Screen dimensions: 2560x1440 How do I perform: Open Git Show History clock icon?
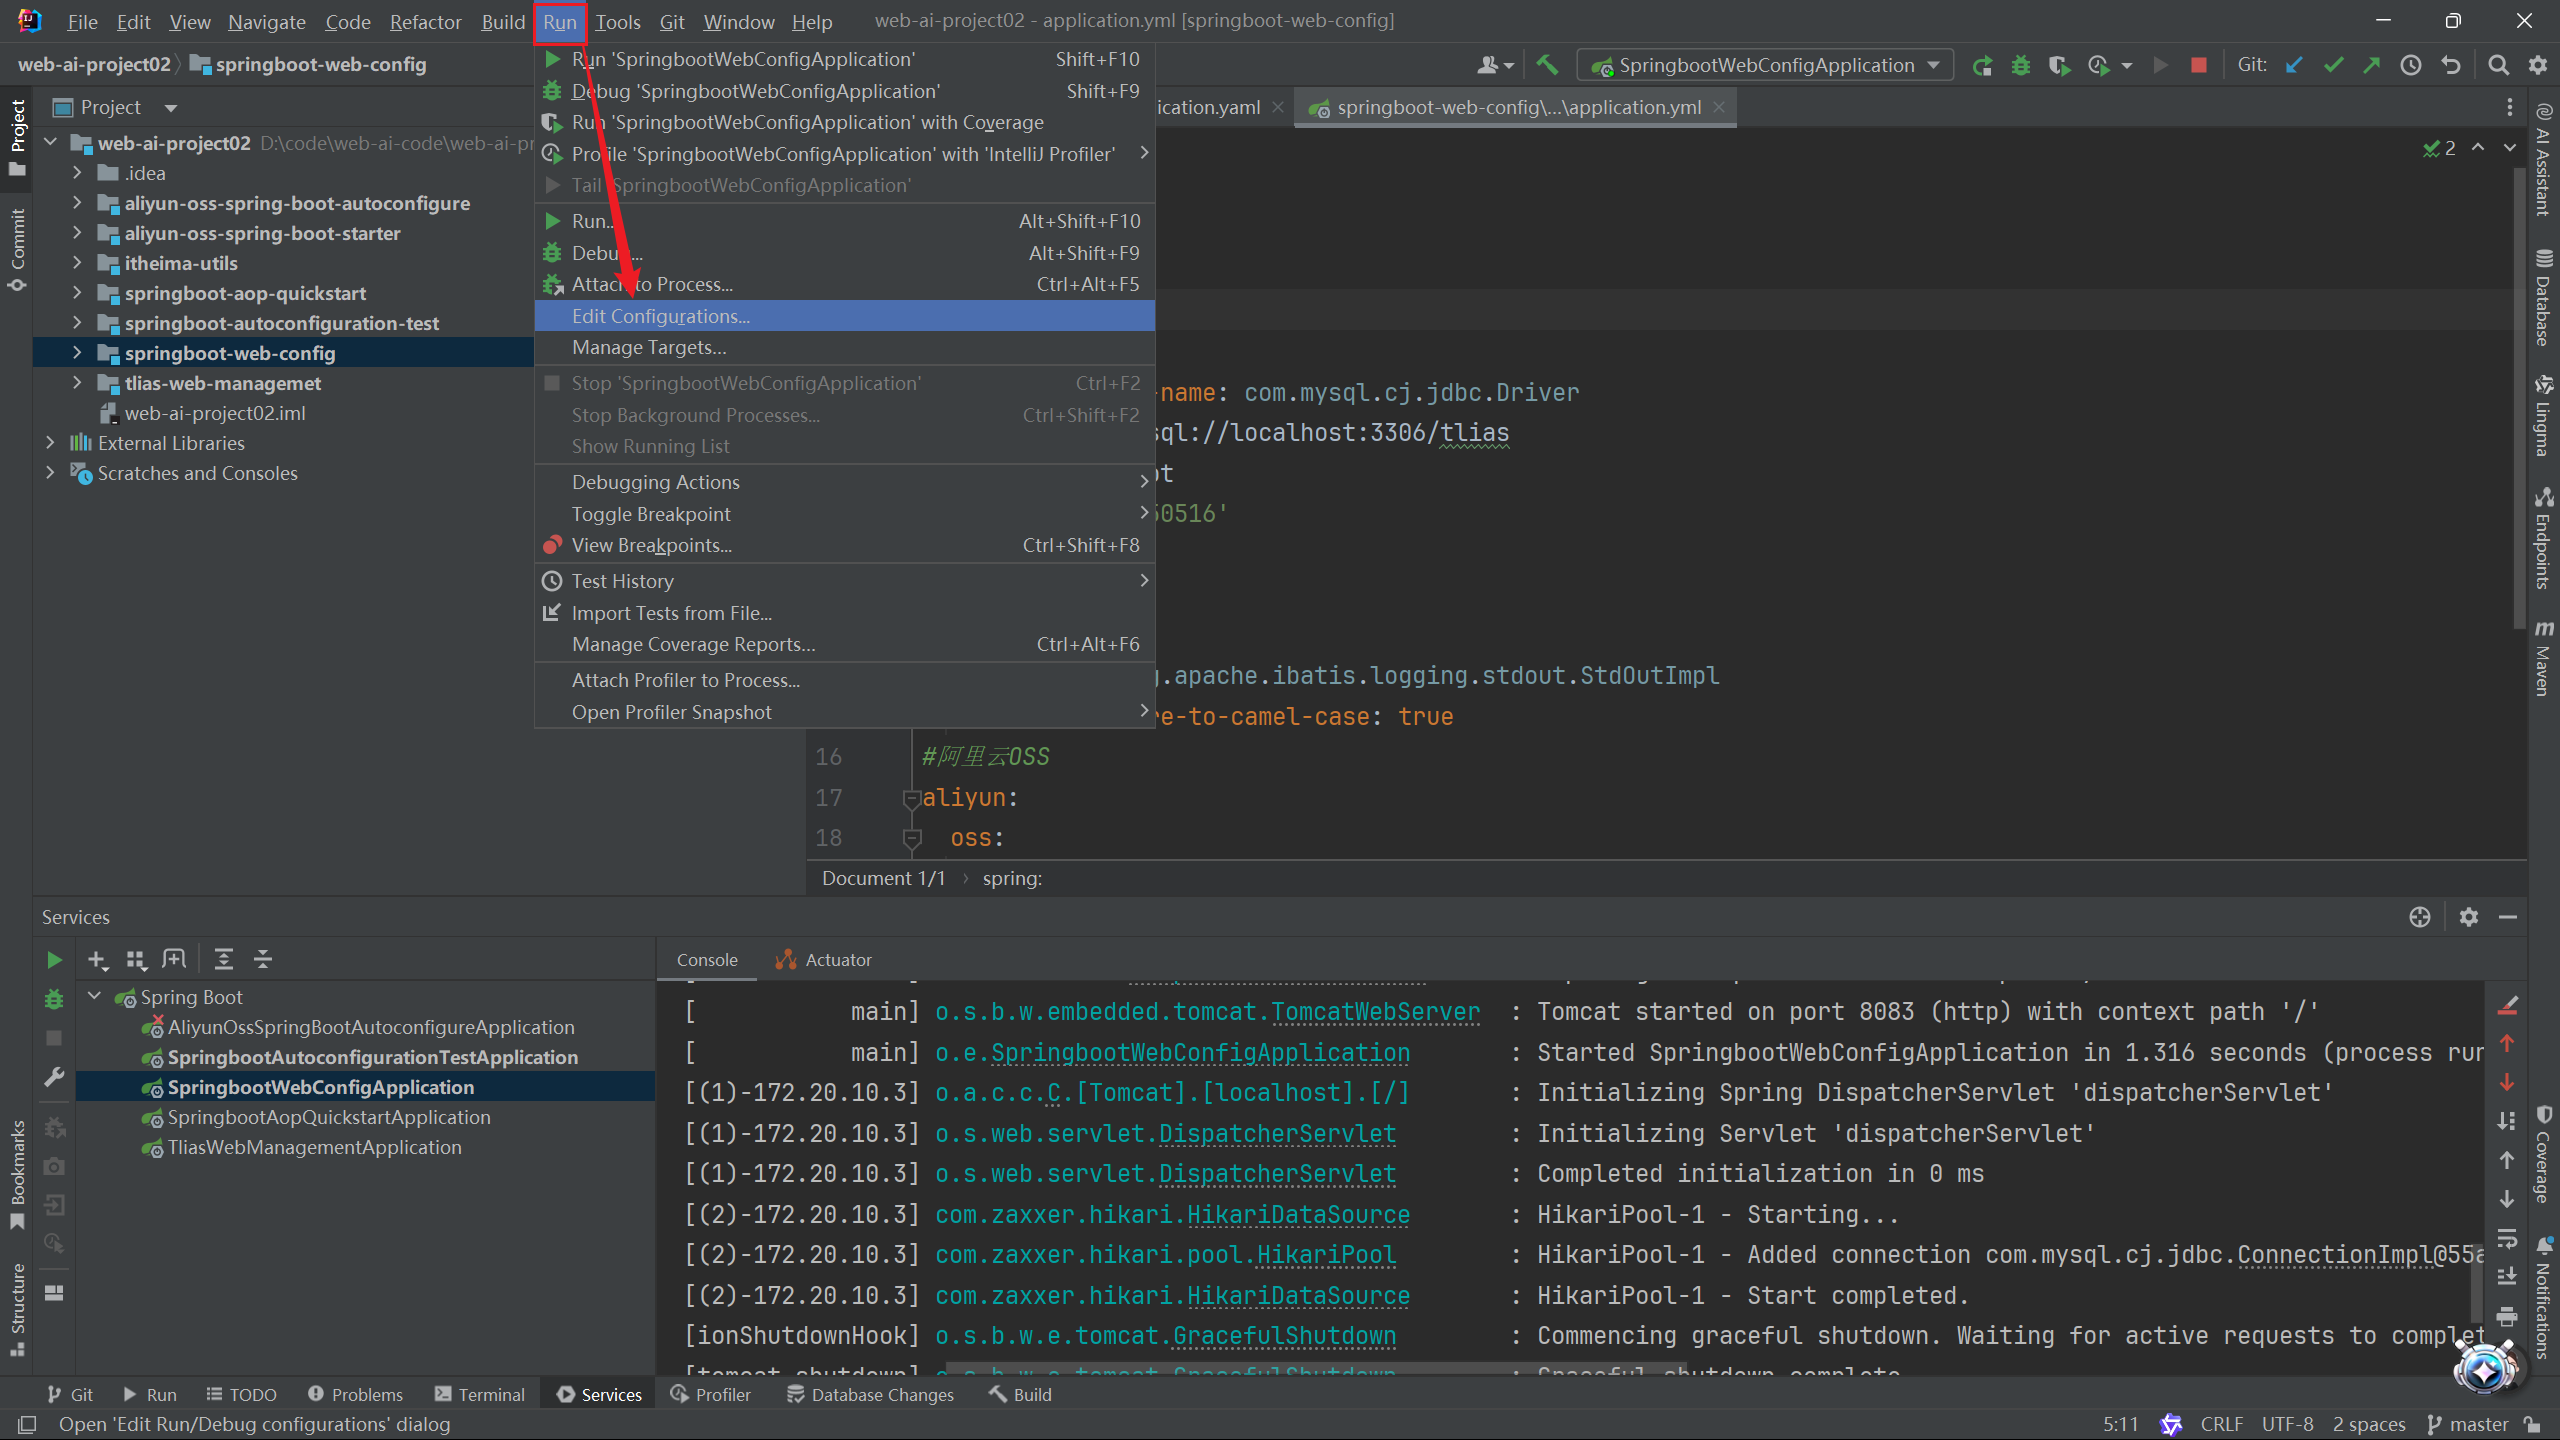click(x=2411, y=65)
